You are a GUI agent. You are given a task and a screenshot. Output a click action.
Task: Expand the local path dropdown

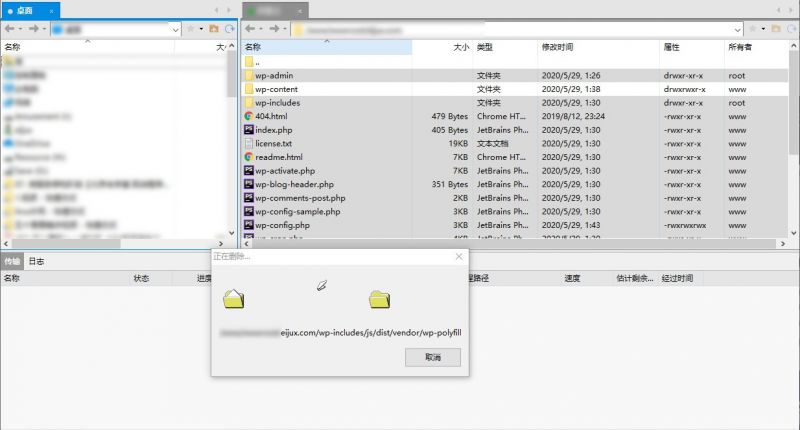click(x=176, y=30)
